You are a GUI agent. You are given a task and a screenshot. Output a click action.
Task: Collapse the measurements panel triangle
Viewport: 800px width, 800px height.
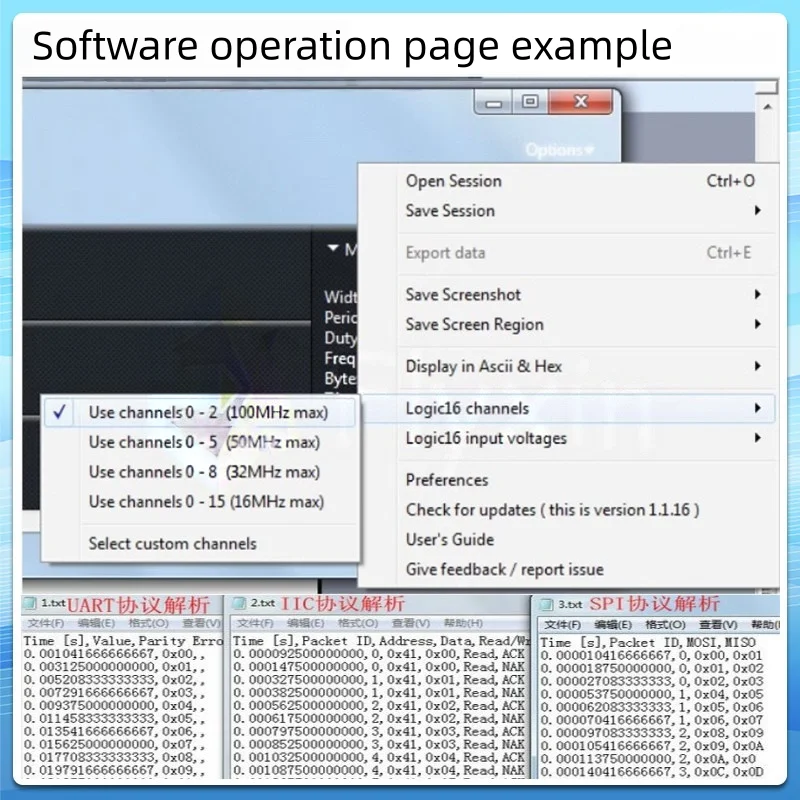tap(333, 248)
